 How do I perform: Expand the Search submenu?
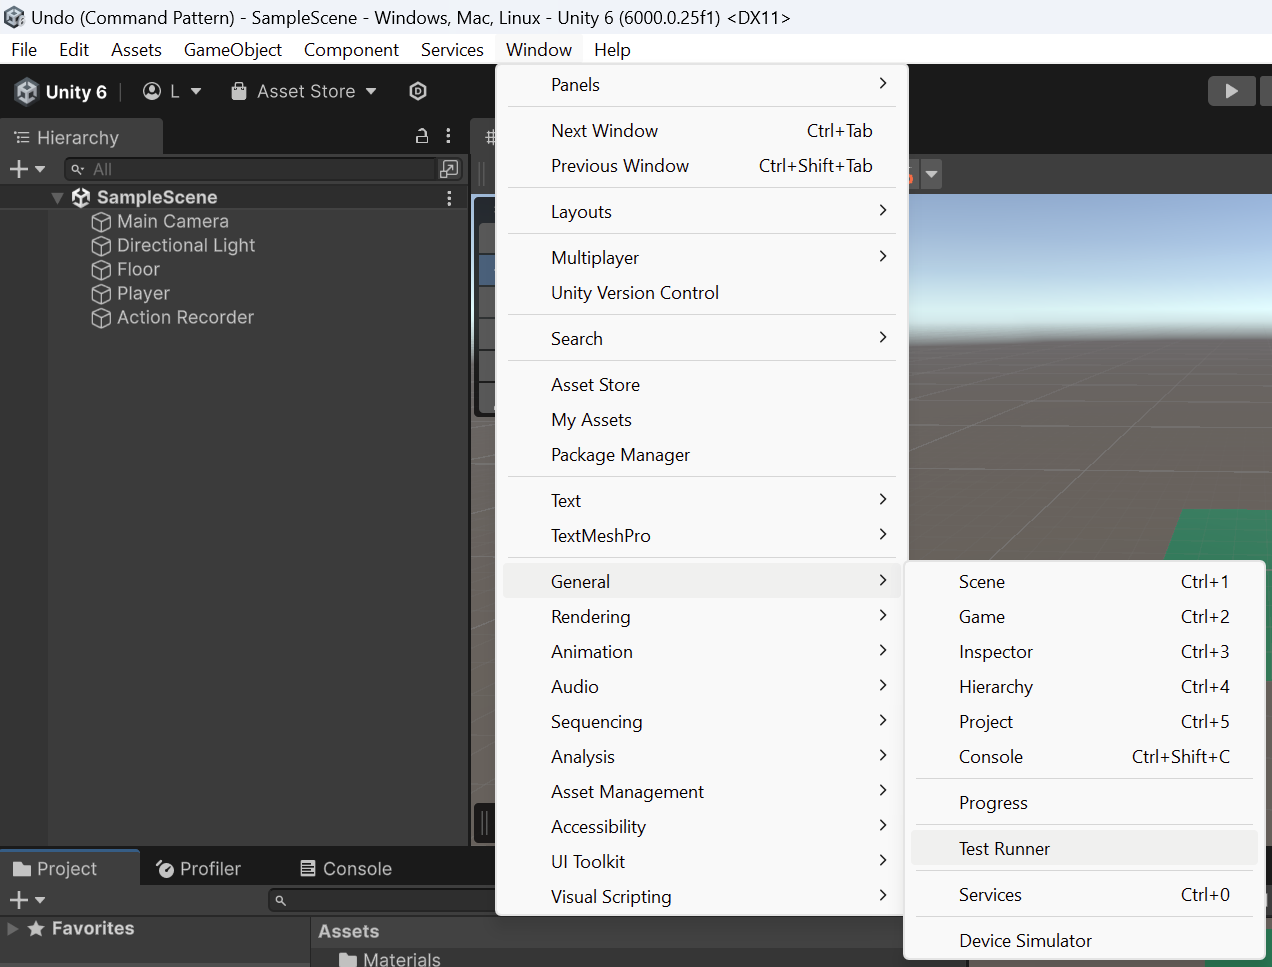click(702, 339)
